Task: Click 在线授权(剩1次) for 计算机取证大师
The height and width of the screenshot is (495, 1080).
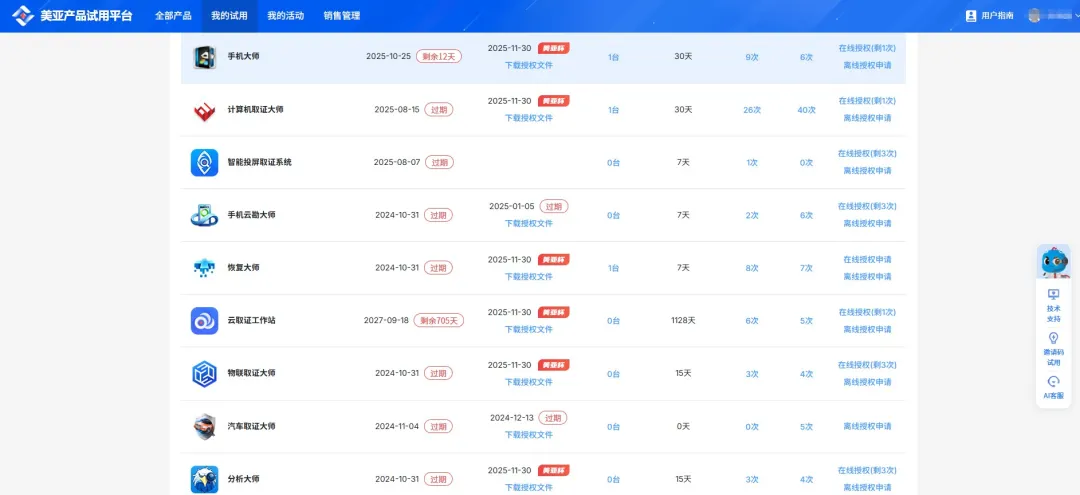Action: [867, 100]
